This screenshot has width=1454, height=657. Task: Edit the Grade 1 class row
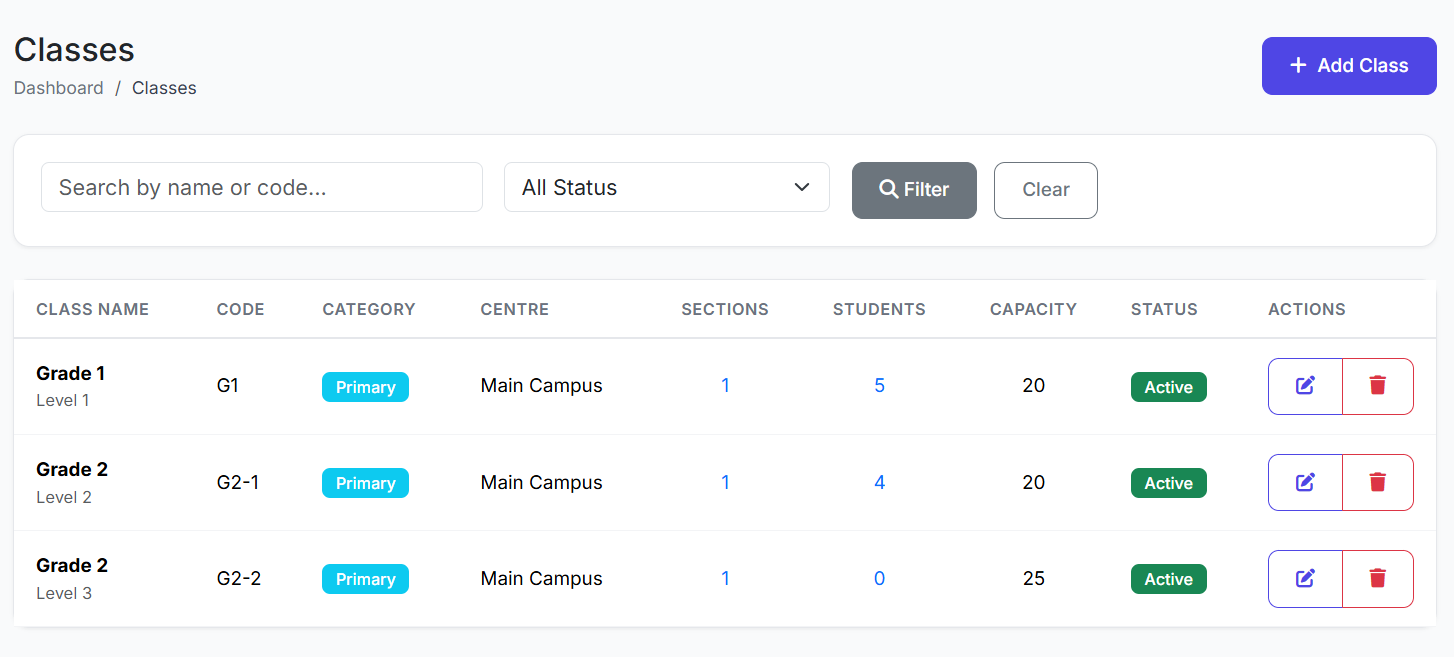(1305, 386)
